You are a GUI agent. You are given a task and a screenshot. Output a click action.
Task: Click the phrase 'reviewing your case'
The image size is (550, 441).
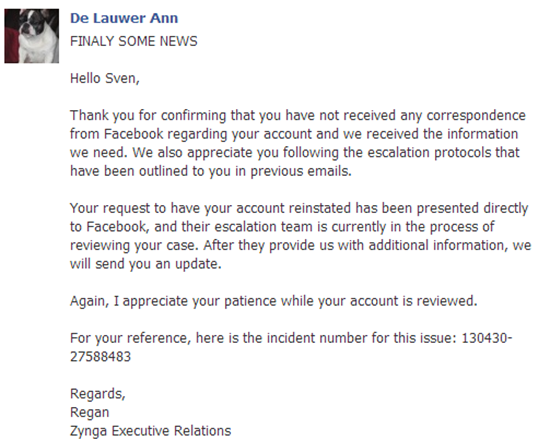pyautogui.click(x=132, y=246)
